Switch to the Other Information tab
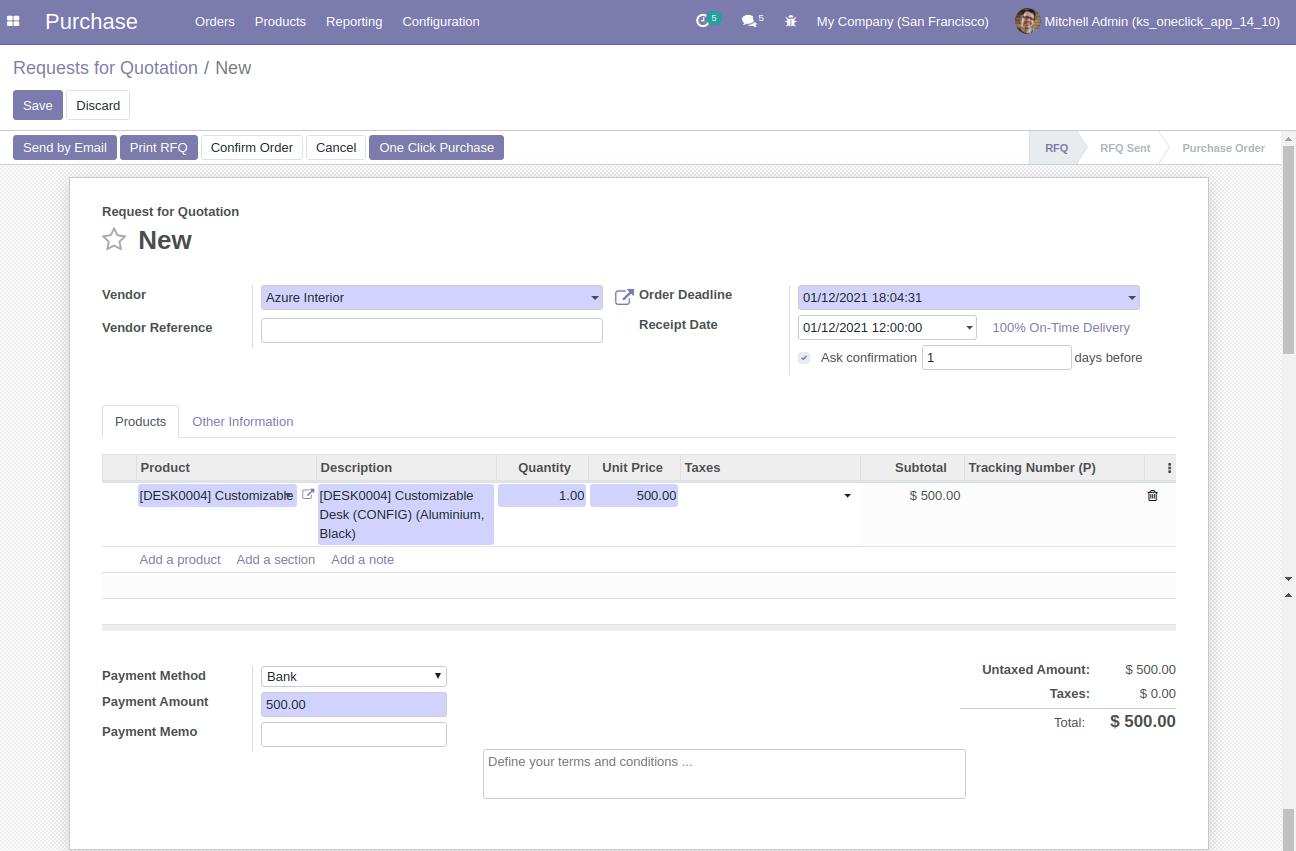This screenshot has width=1296, height=851. click(x=243, y=422)
